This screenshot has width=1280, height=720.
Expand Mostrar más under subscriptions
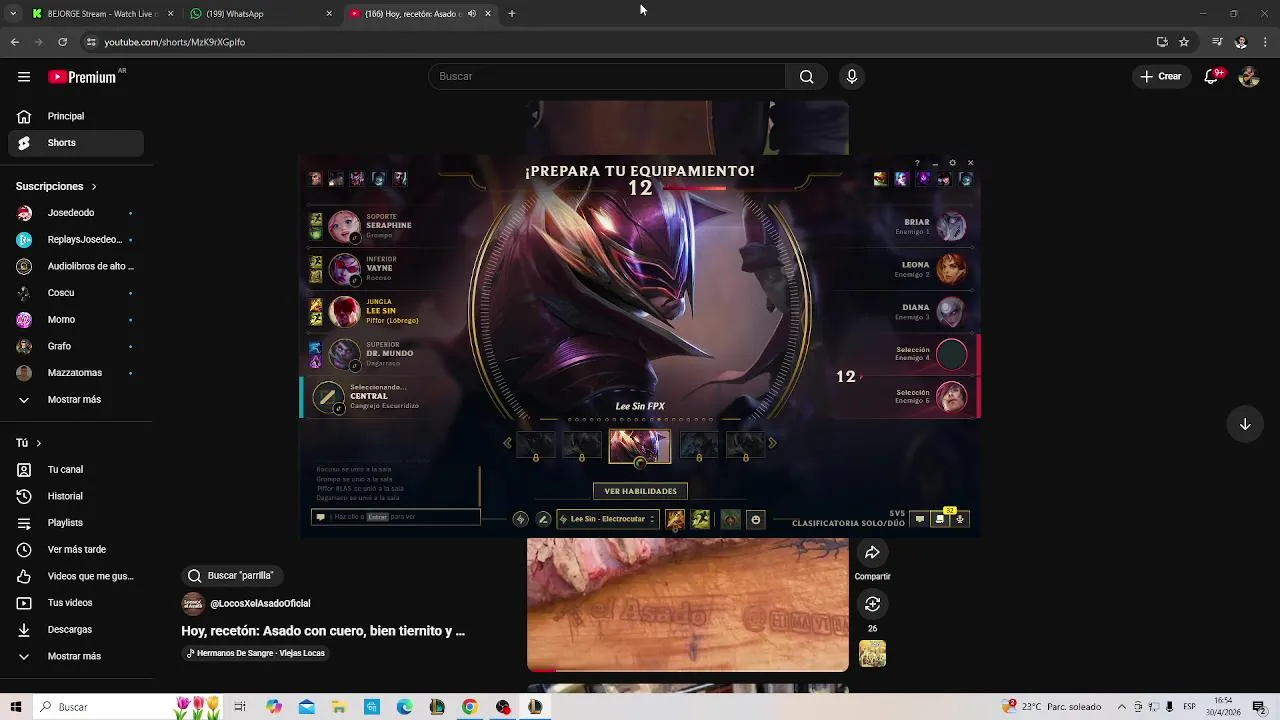(76, 399)
